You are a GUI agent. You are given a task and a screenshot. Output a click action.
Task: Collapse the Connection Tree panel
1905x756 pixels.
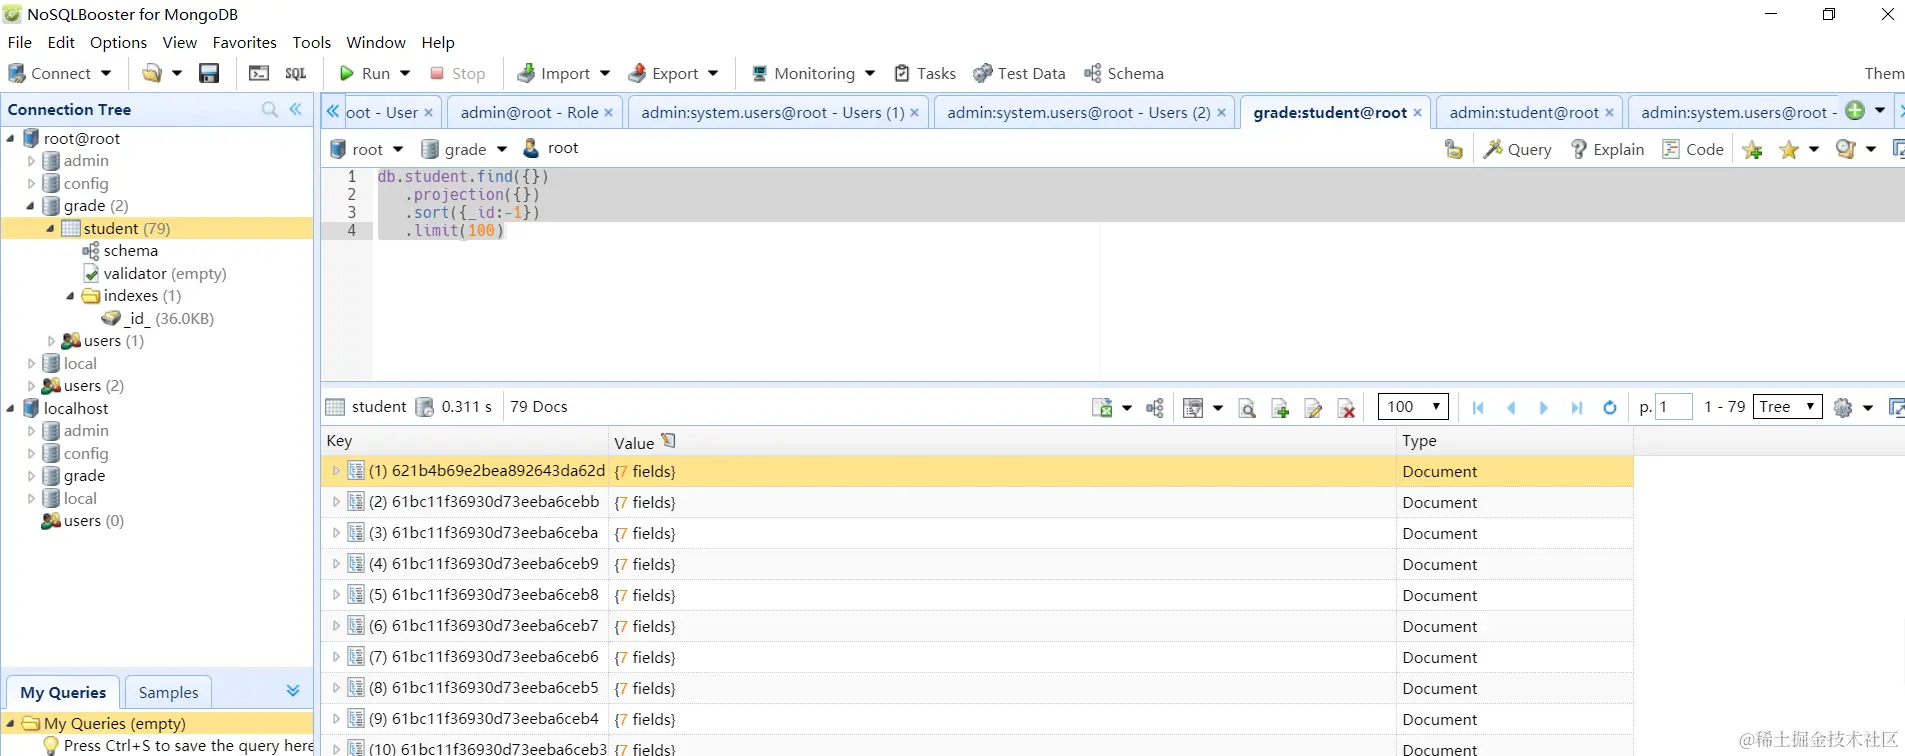(296, 109)
